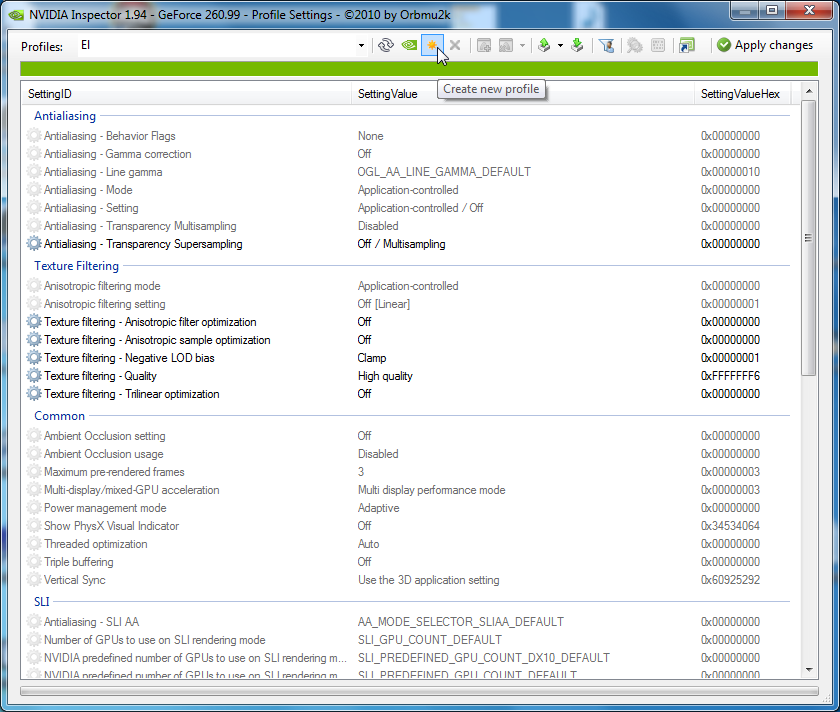840x712 pixels.
Task: Click the green NVIDIA logo toolbar icon
Action: pos(409,45)
